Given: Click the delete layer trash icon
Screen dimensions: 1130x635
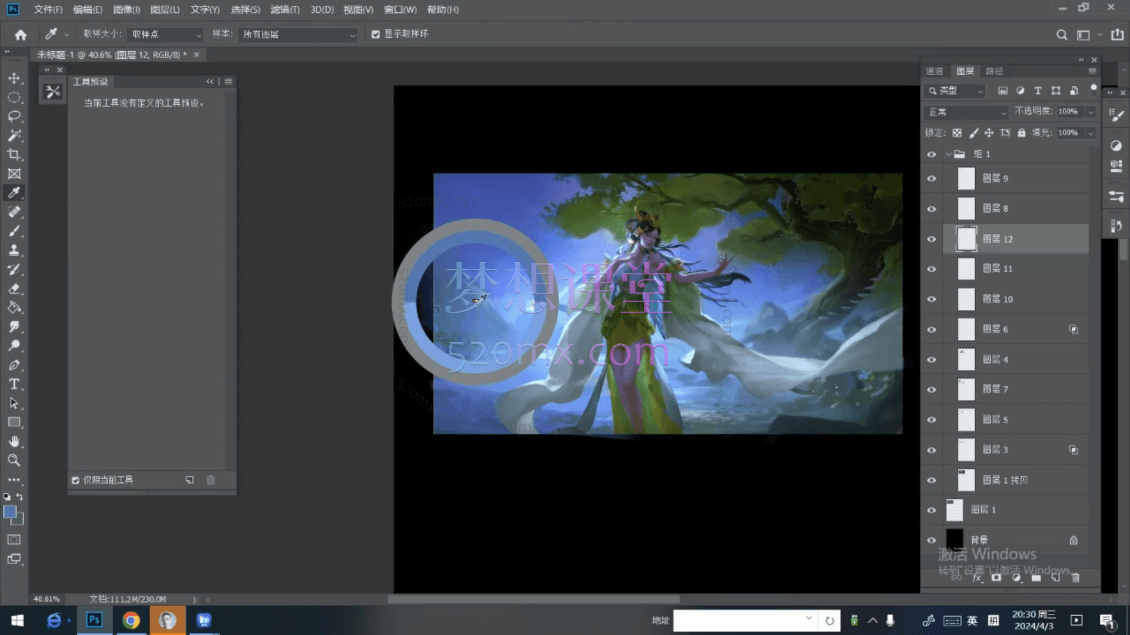Looking at the screenshot, I should 1075,577.
